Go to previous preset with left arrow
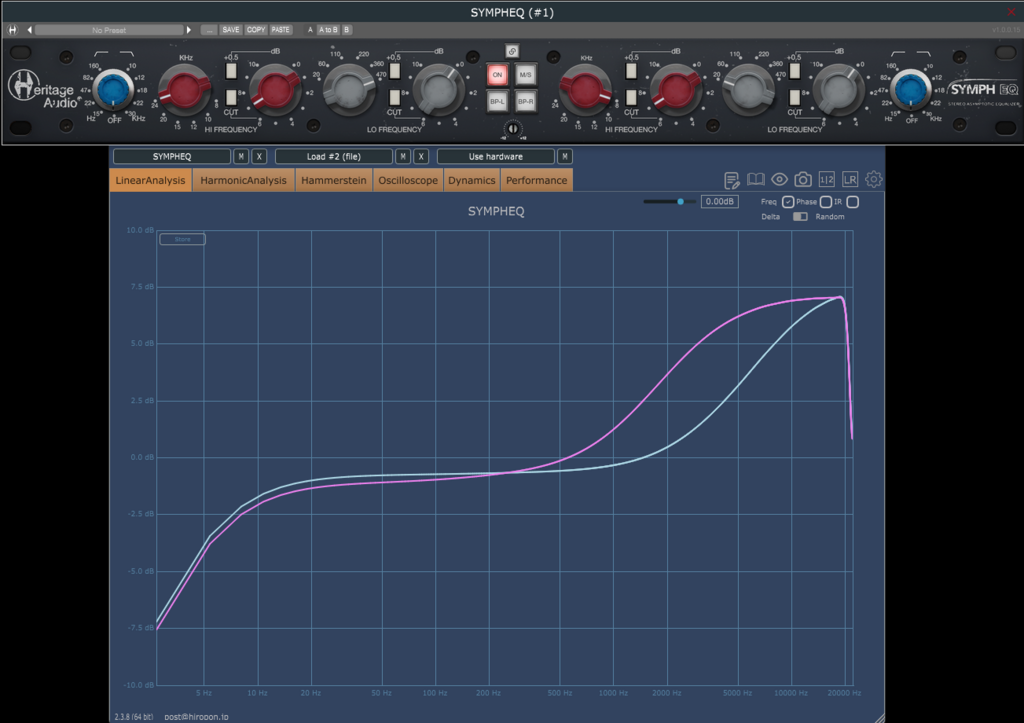 [29, 30]
